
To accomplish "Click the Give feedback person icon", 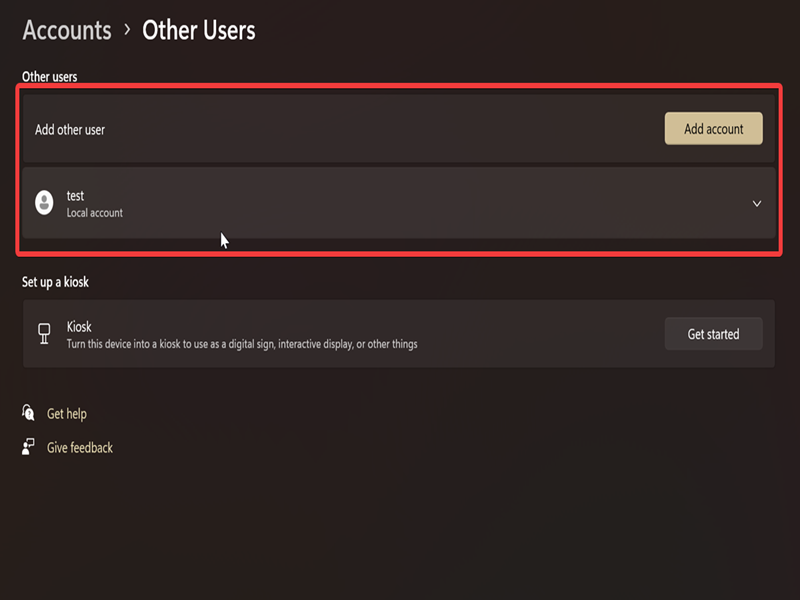I will pos(28,446).
